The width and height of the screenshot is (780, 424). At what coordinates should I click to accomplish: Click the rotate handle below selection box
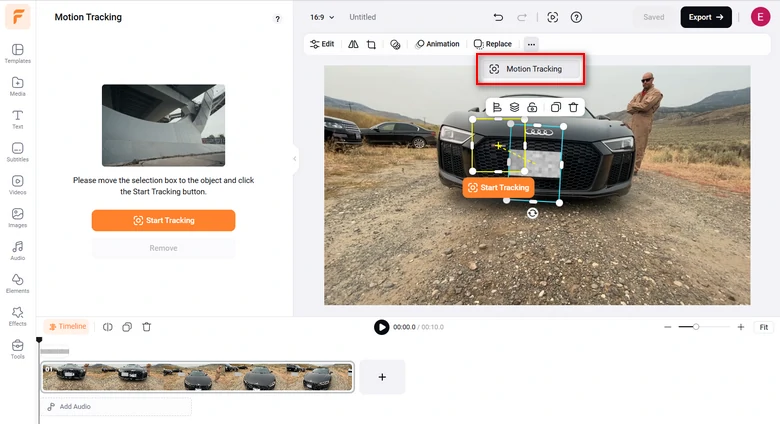pos(532,213)
